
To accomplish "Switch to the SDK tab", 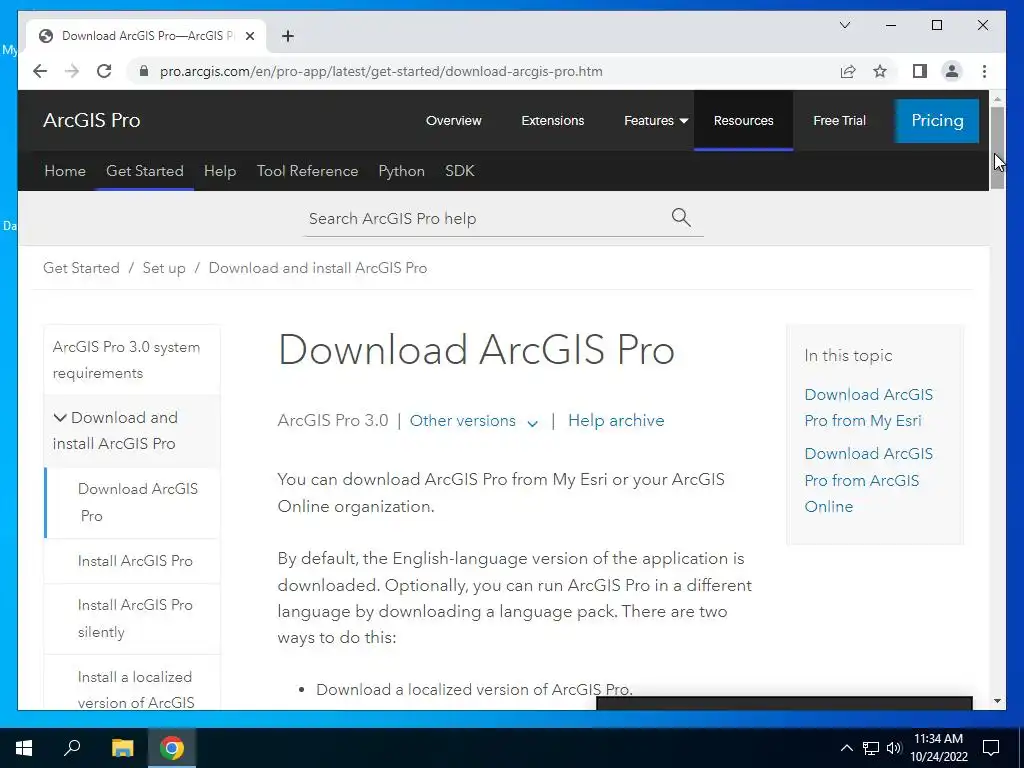I will coord(459,171).
